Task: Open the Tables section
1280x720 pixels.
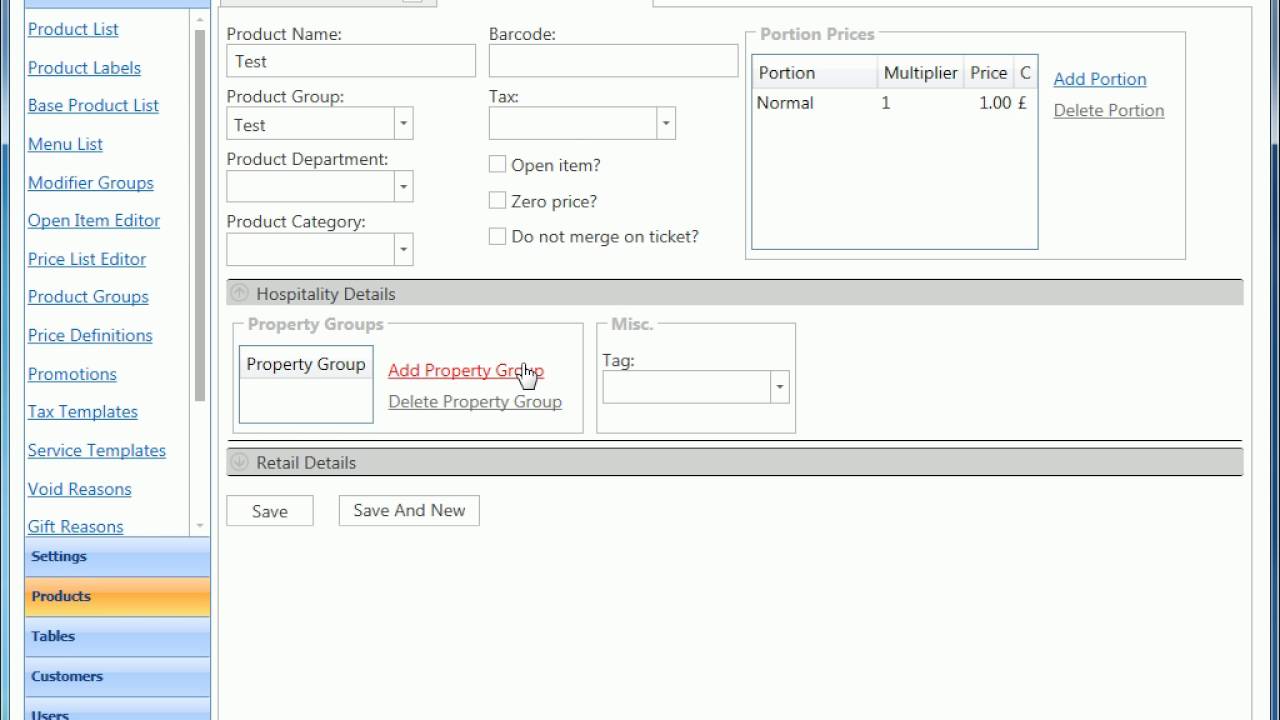Action: tap(117, 636)
